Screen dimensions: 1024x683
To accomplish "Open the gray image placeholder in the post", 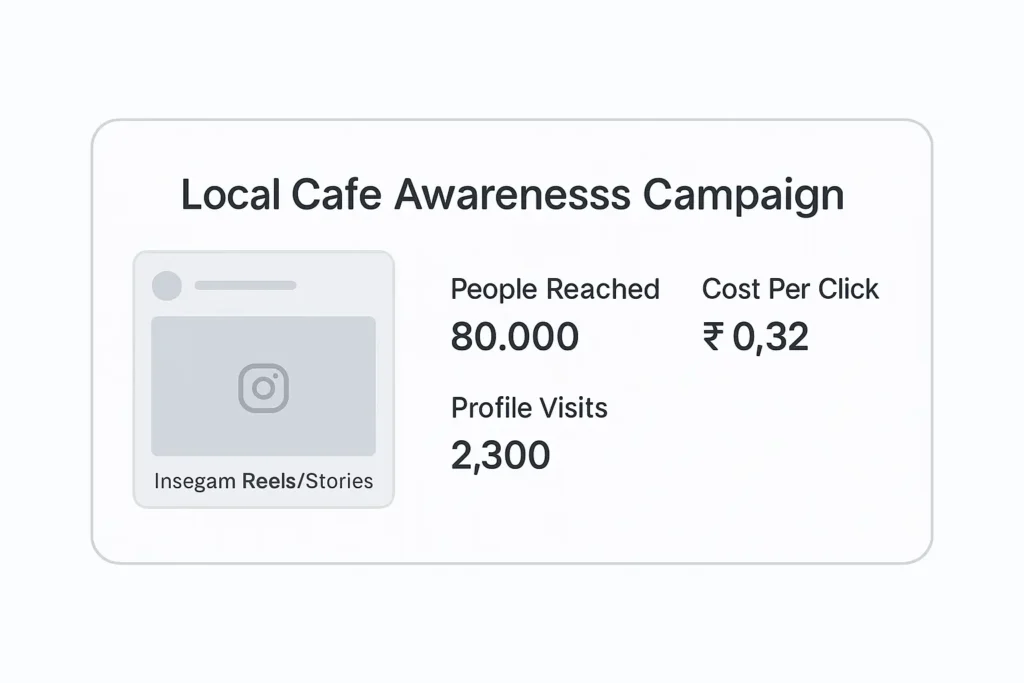I will click(x=263, y=350).
